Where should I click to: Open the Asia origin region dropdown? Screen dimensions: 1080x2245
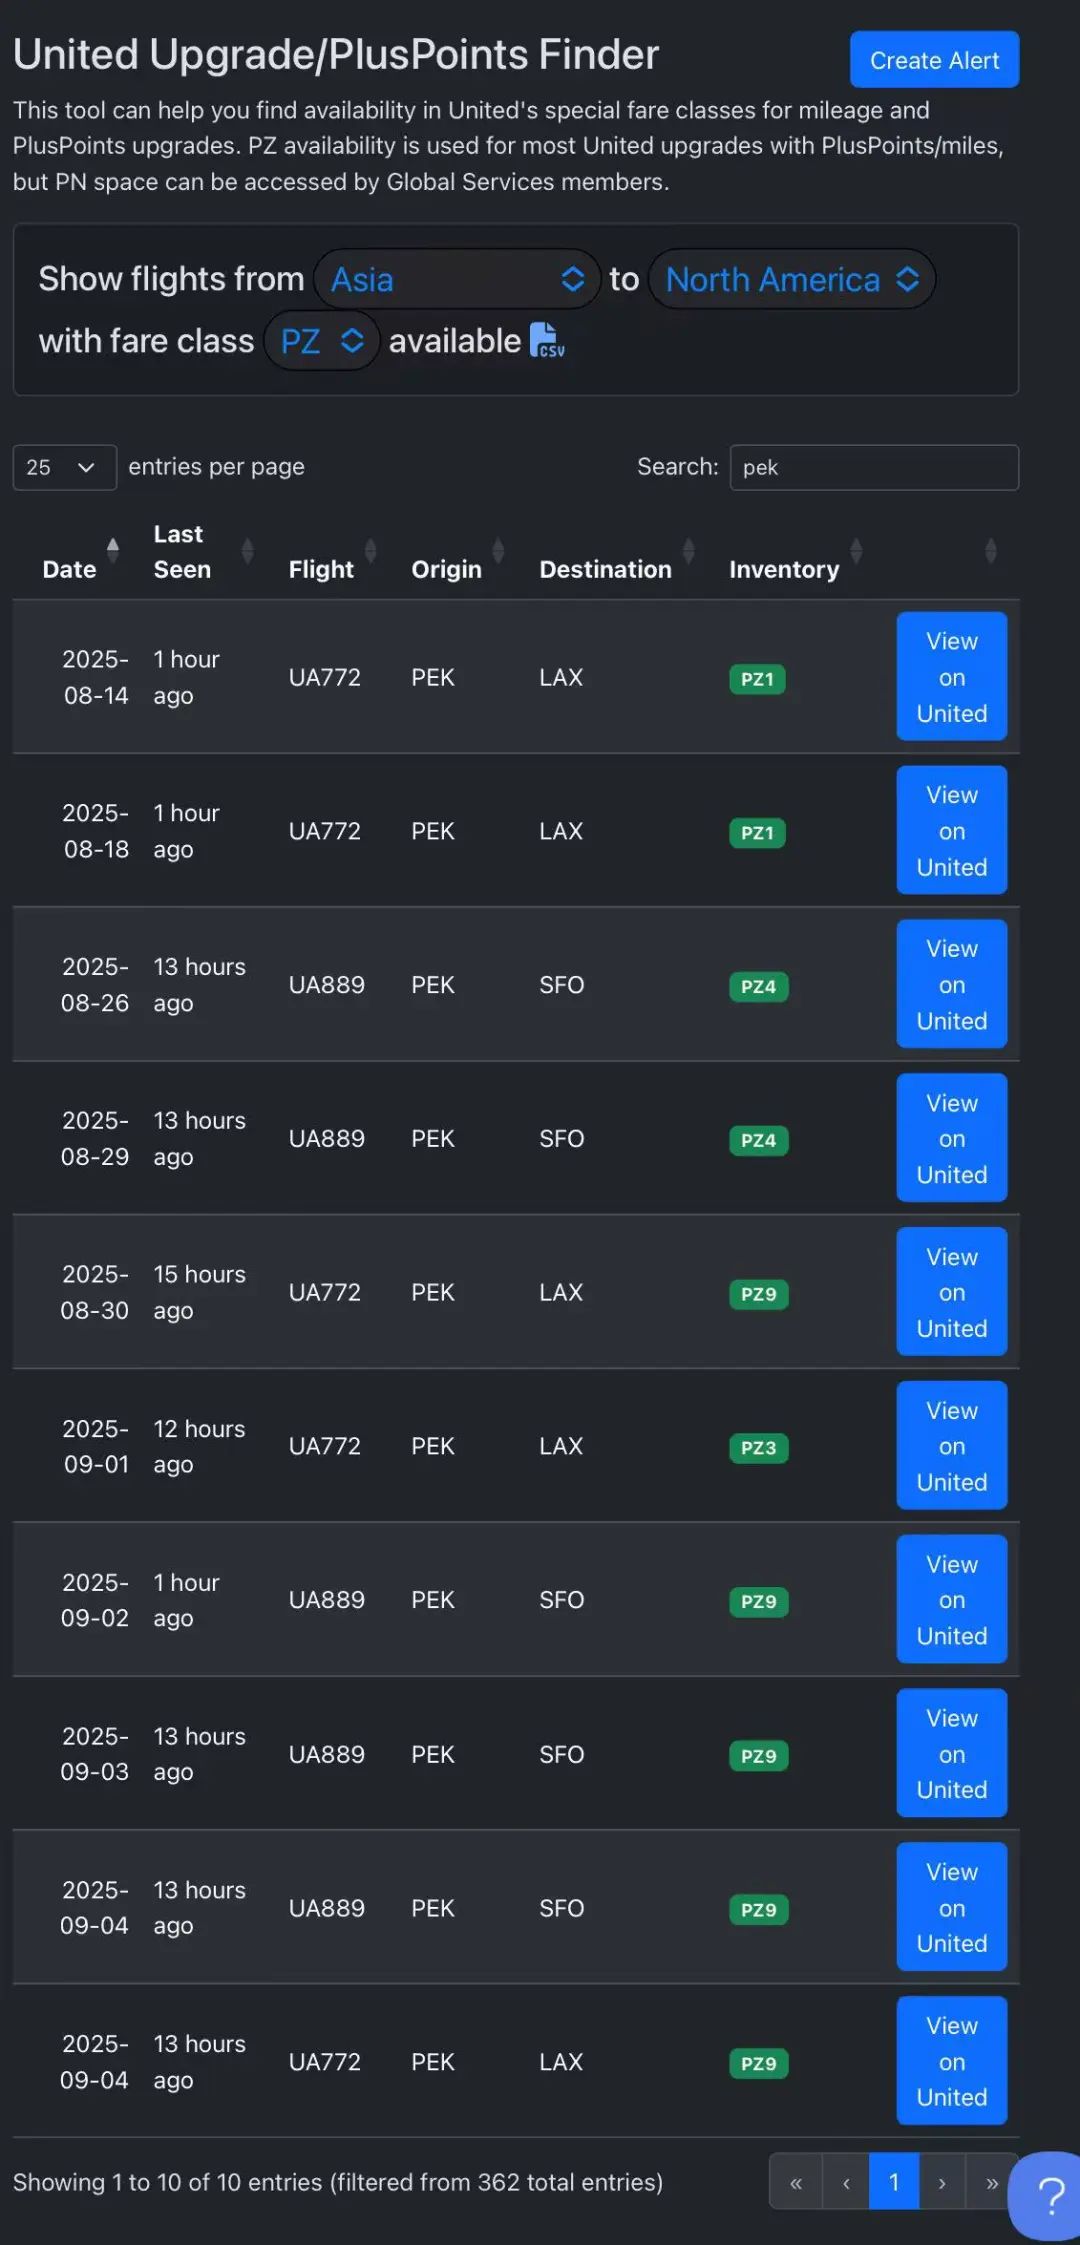tap(457, 279)
